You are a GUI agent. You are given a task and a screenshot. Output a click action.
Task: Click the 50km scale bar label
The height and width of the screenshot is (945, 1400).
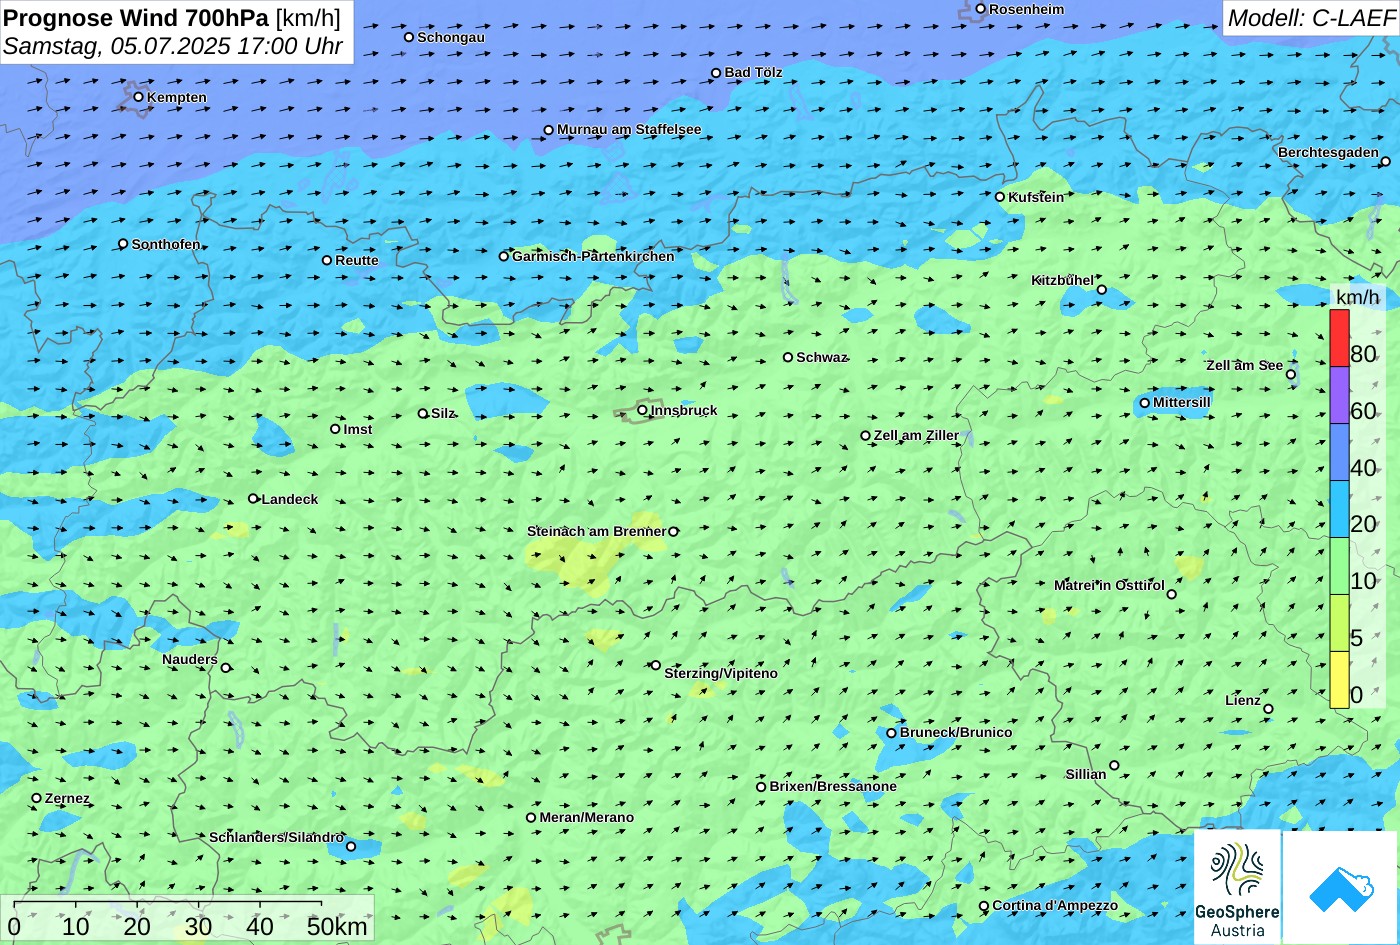click(337, 926)
